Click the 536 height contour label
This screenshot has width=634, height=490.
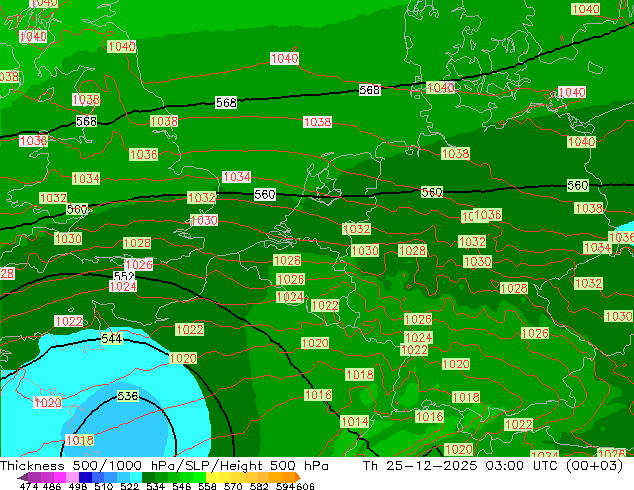[x=128, y=396]
